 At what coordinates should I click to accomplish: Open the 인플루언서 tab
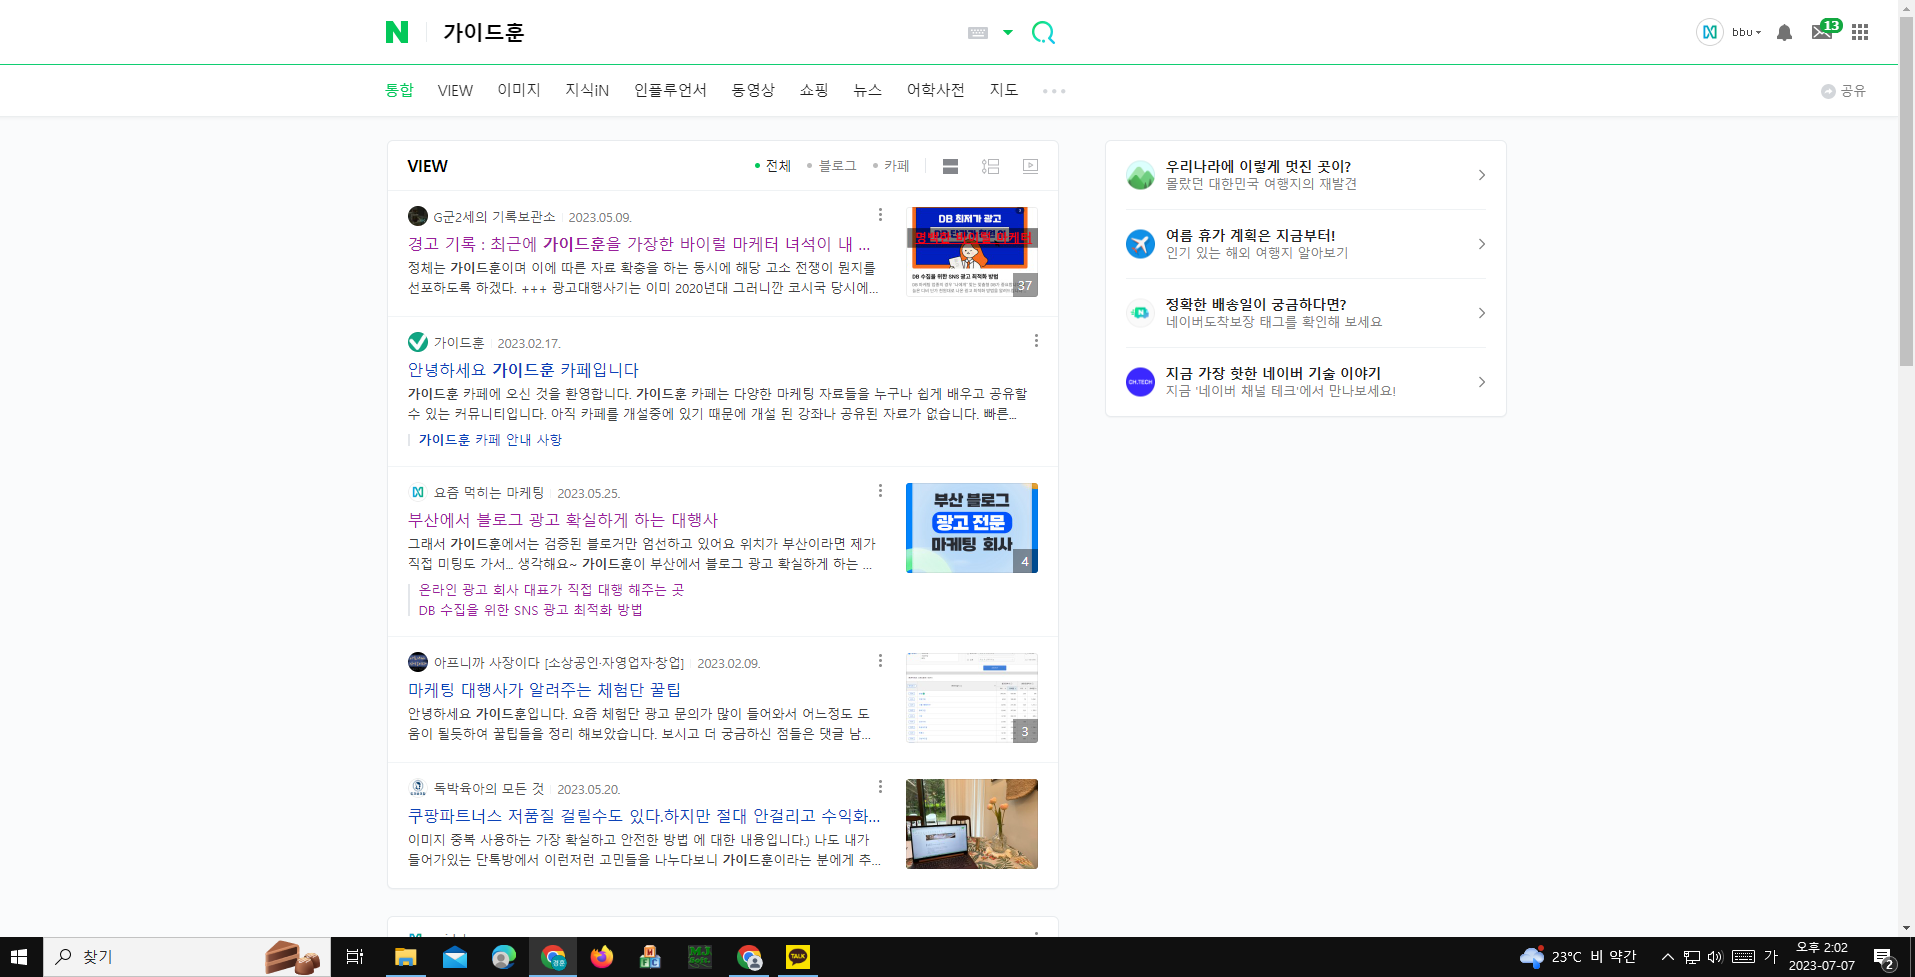click(670, 90)
